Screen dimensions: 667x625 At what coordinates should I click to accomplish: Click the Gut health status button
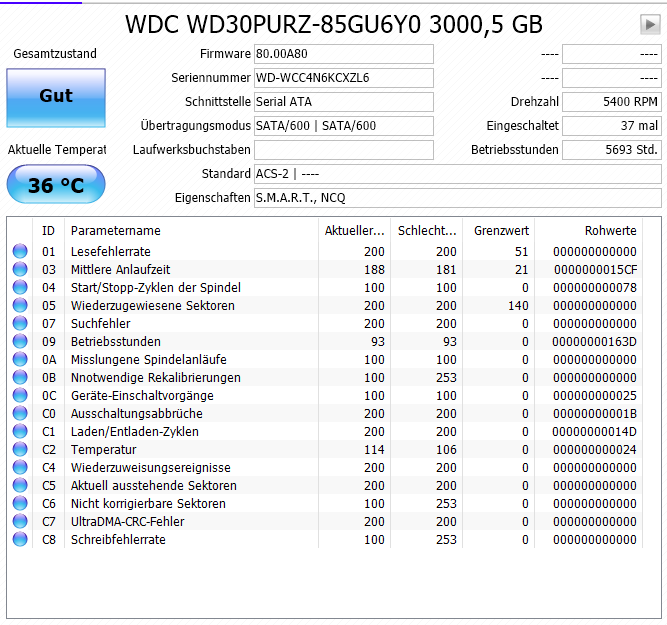(x=56, y=98)
